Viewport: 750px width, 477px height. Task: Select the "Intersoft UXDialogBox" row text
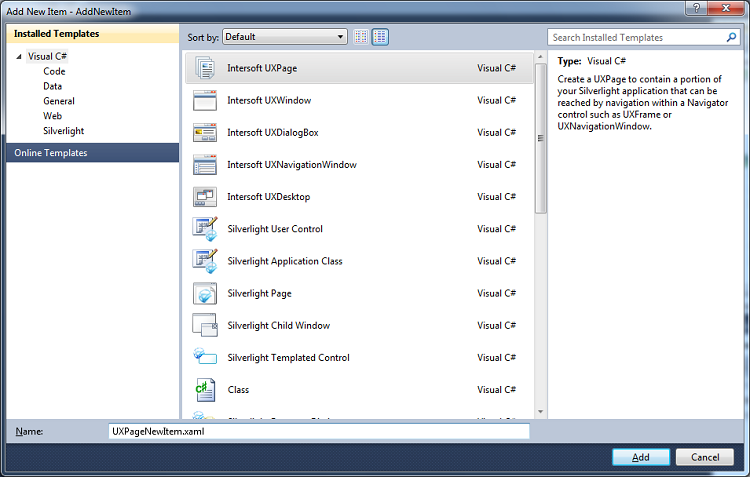pyautogui.click(x=273, y=133)
